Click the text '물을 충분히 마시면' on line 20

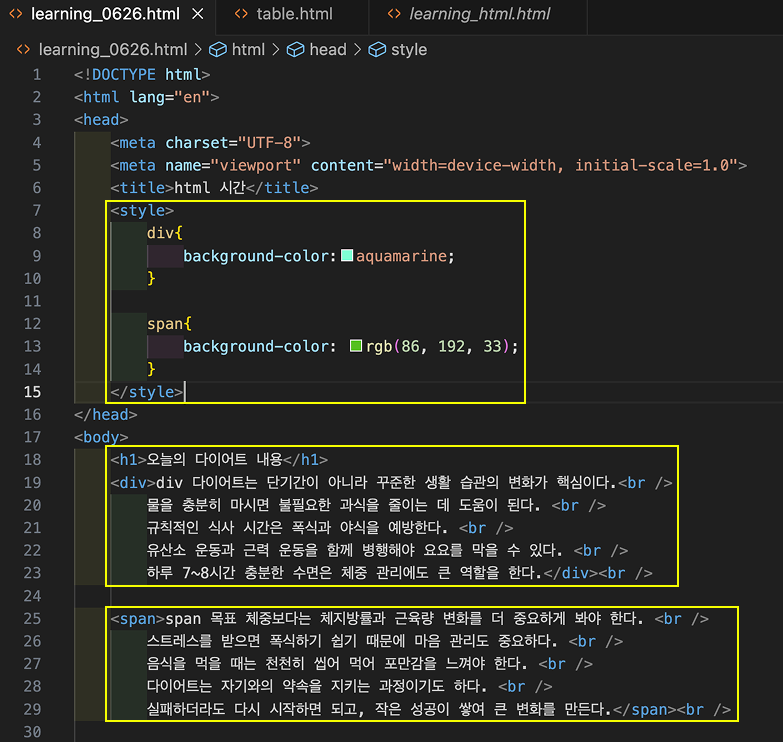pos(208,505)
